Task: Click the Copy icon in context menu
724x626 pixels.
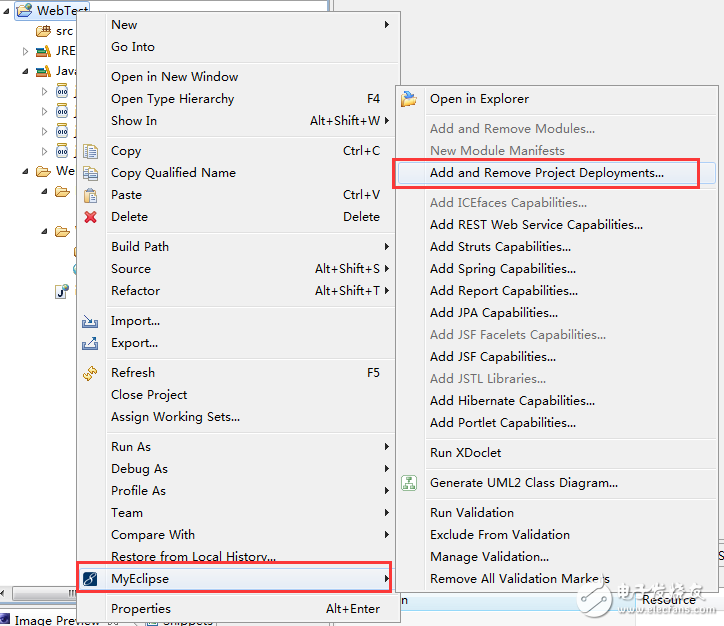Action: point(91,151)
